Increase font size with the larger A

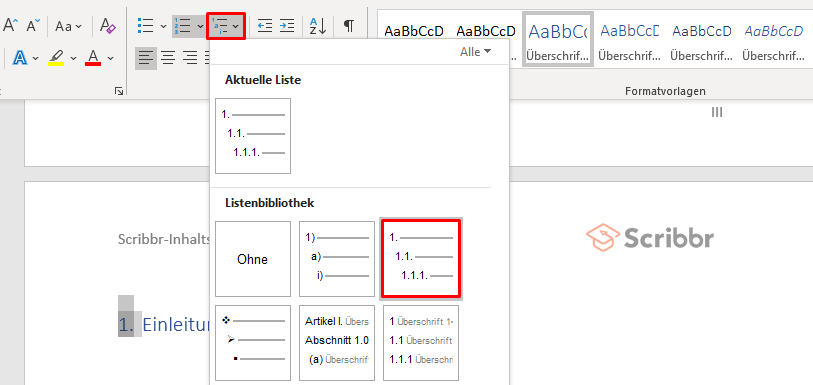pyautogui.click(x=10, y=26)
